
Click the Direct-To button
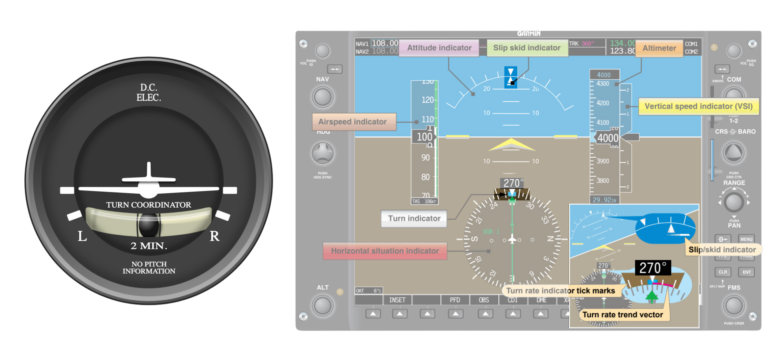point(722,239)
